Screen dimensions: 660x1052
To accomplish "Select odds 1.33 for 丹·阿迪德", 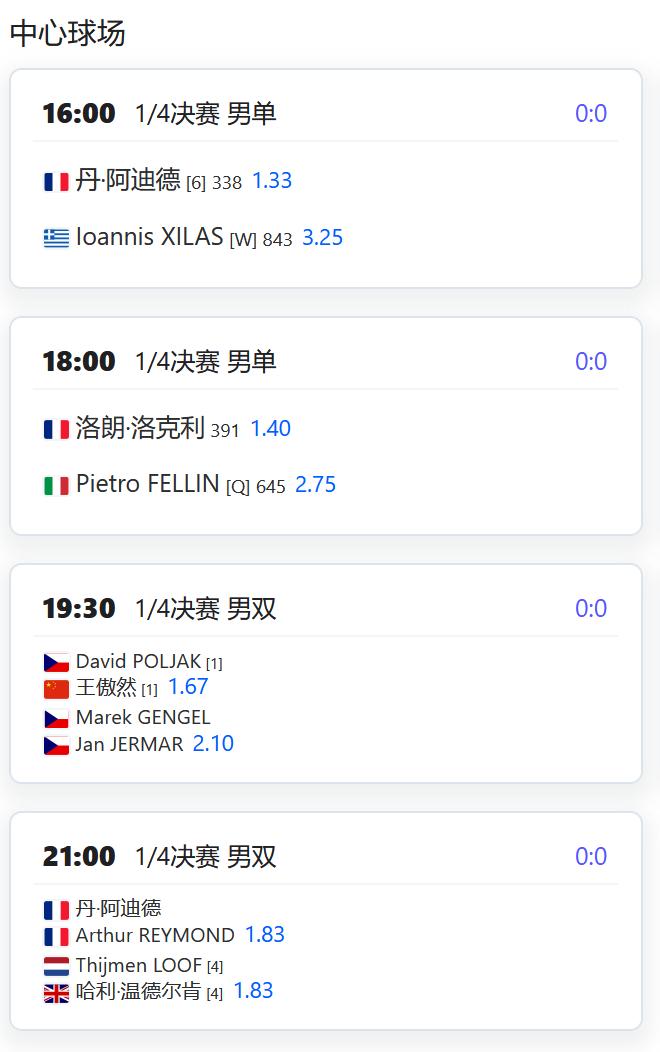I will [x=272, y=180].
